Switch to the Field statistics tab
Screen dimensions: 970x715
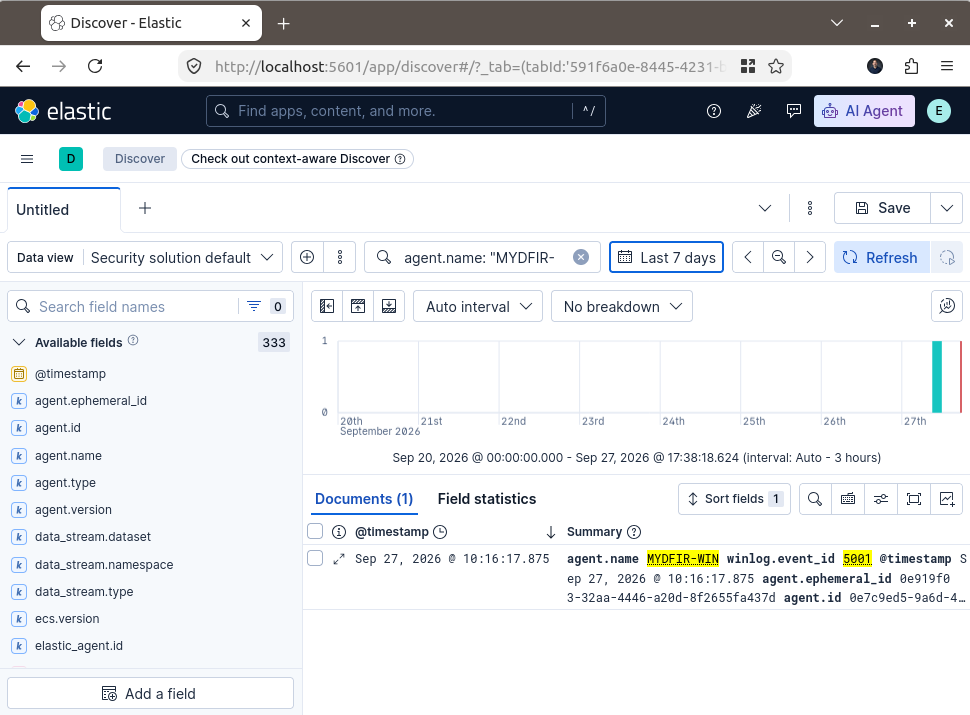coord(487,499)
